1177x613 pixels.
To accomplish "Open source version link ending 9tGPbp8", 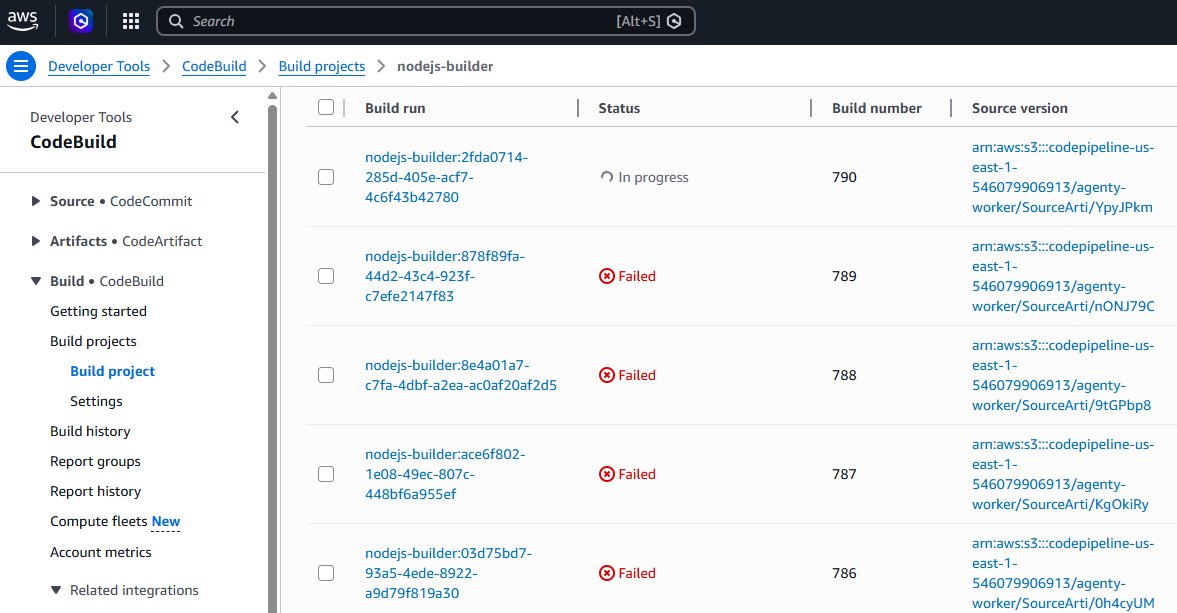I will coord(1063,375).
